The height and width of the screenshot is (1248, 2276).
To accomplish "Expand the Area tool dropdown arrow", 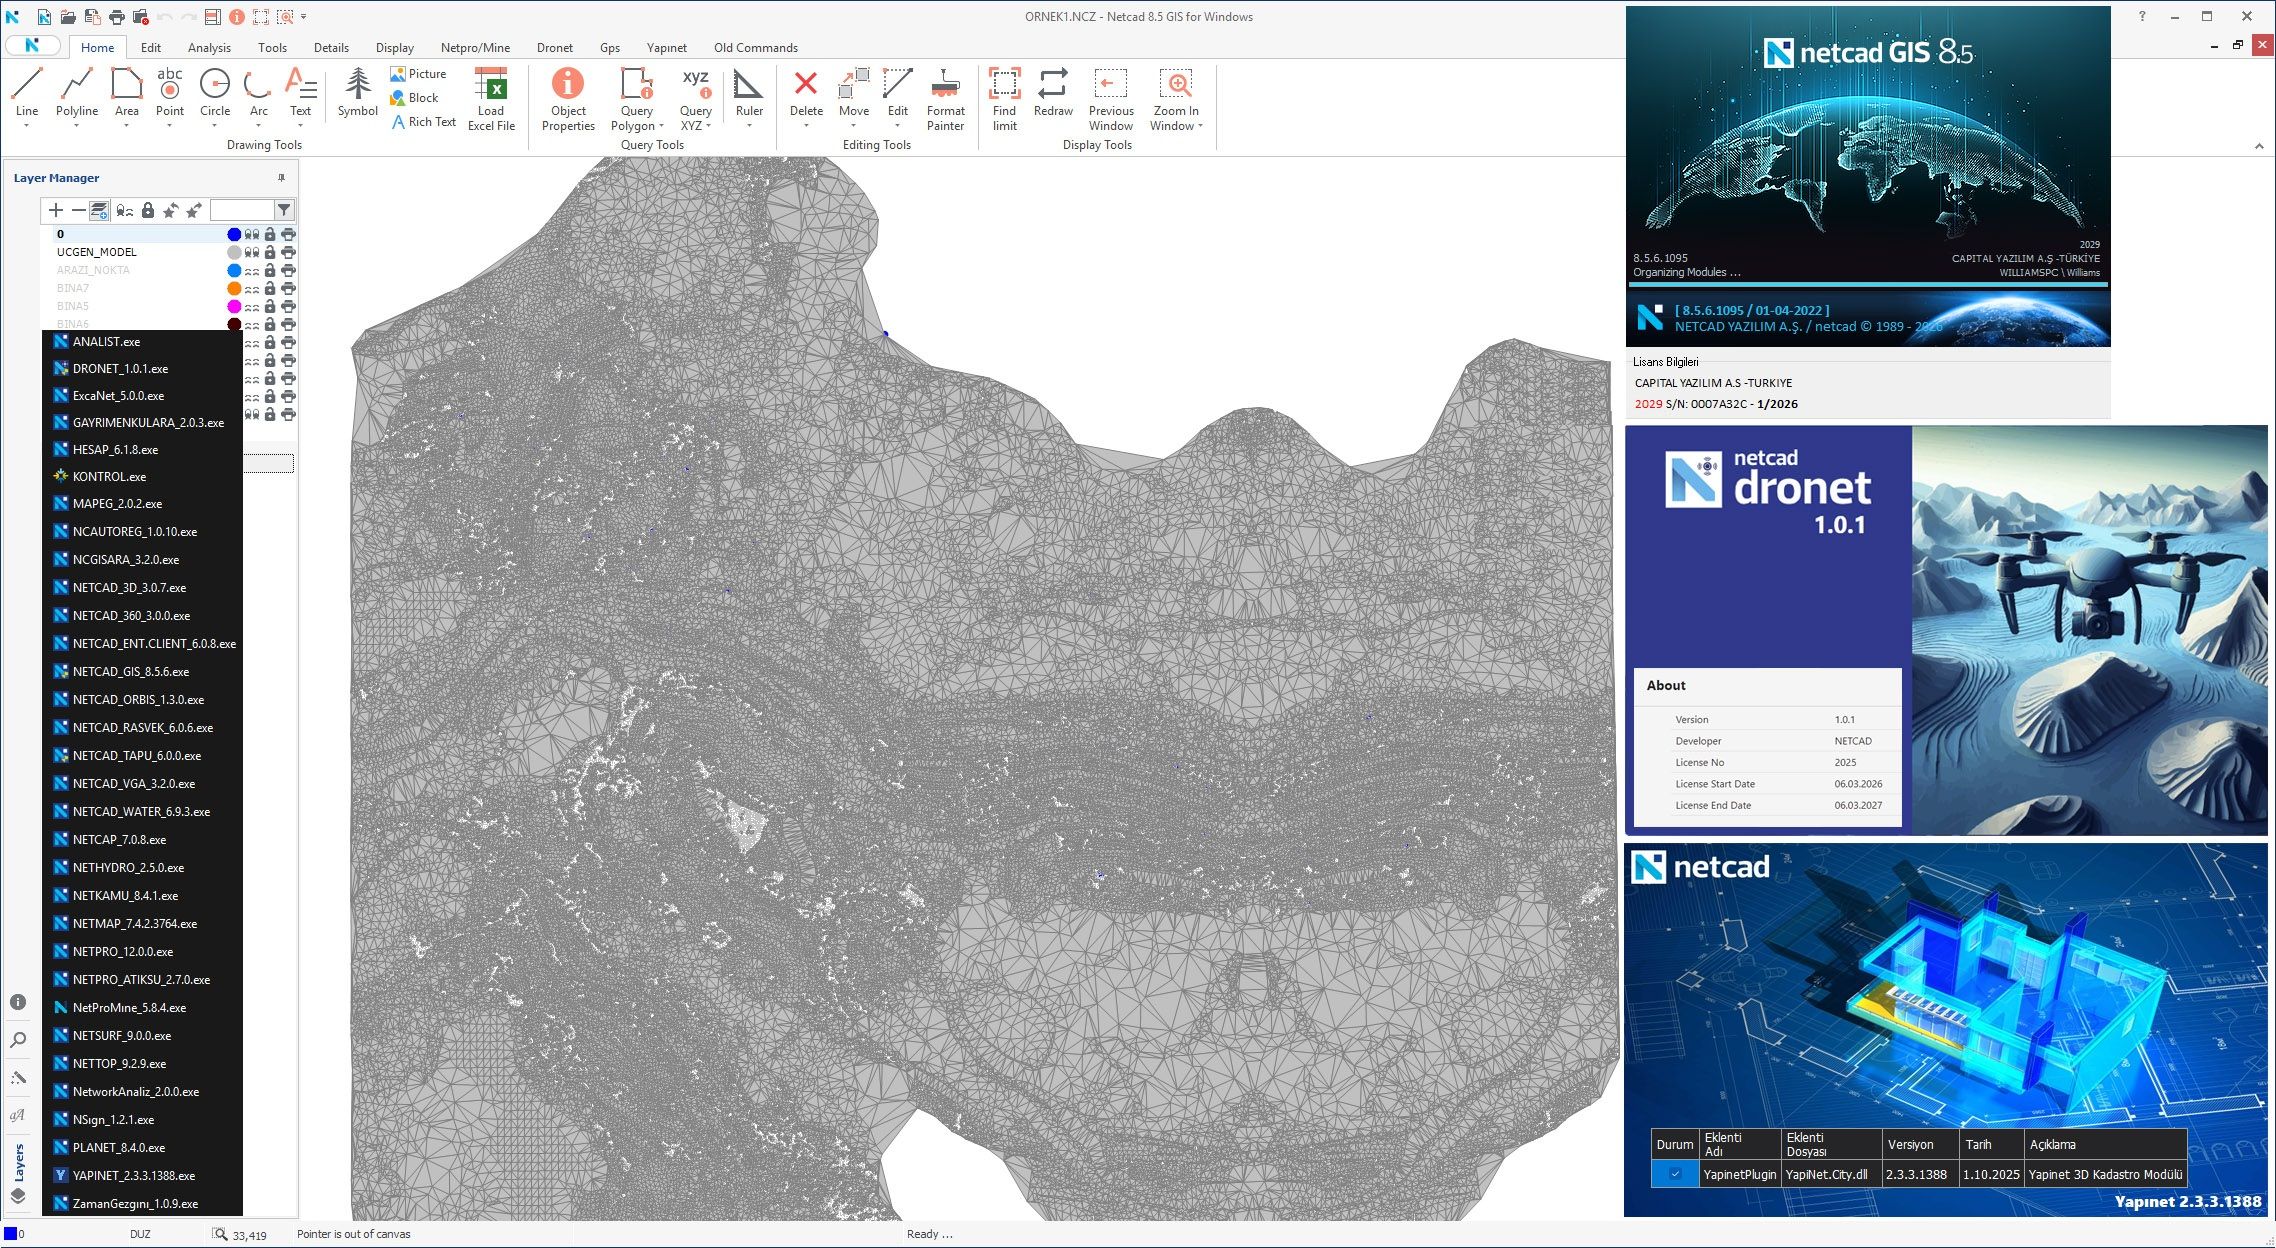I will (127, 126).
